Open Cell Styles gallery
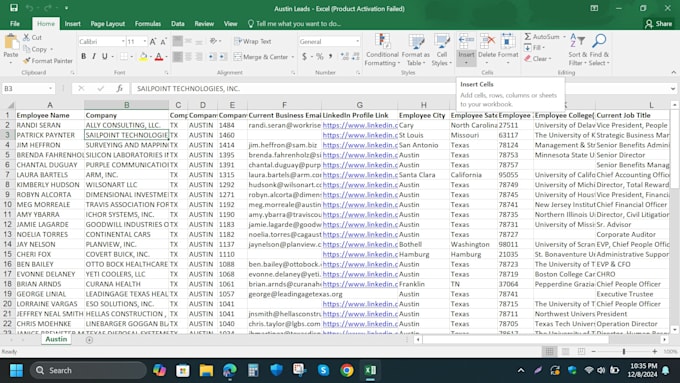 click(442, 50)
